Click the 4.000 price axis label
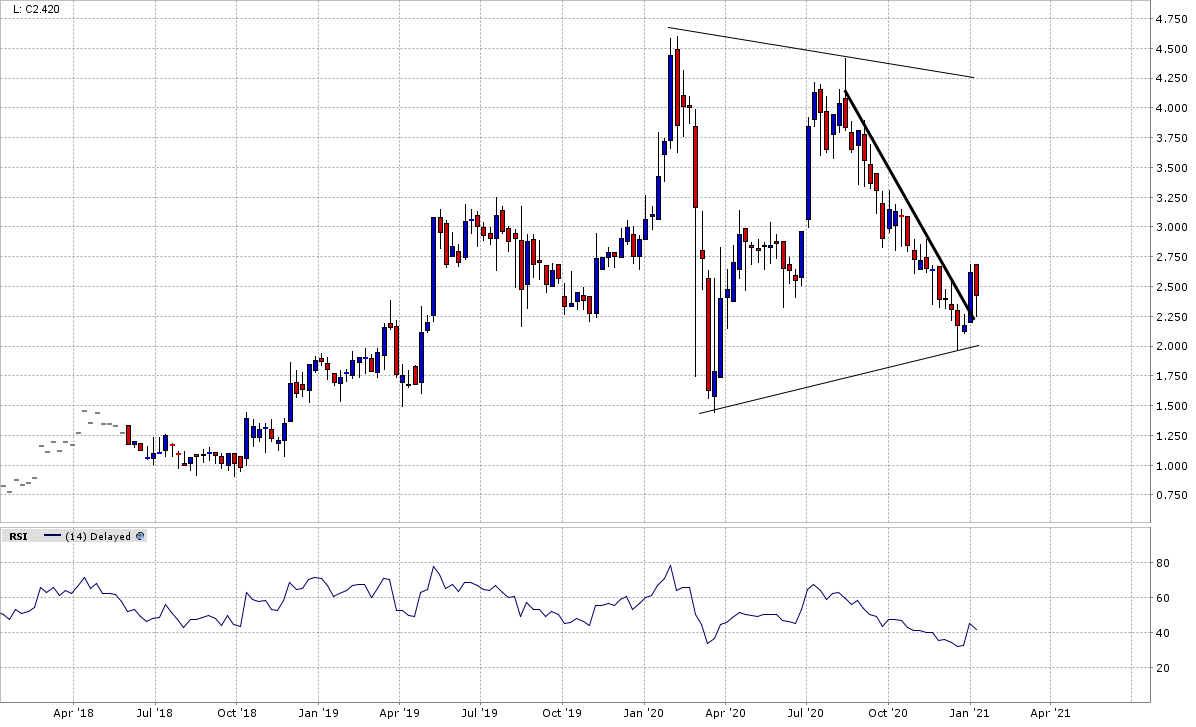Image resolution: width=1196 pixels, height=727 pixels. 1172,108
